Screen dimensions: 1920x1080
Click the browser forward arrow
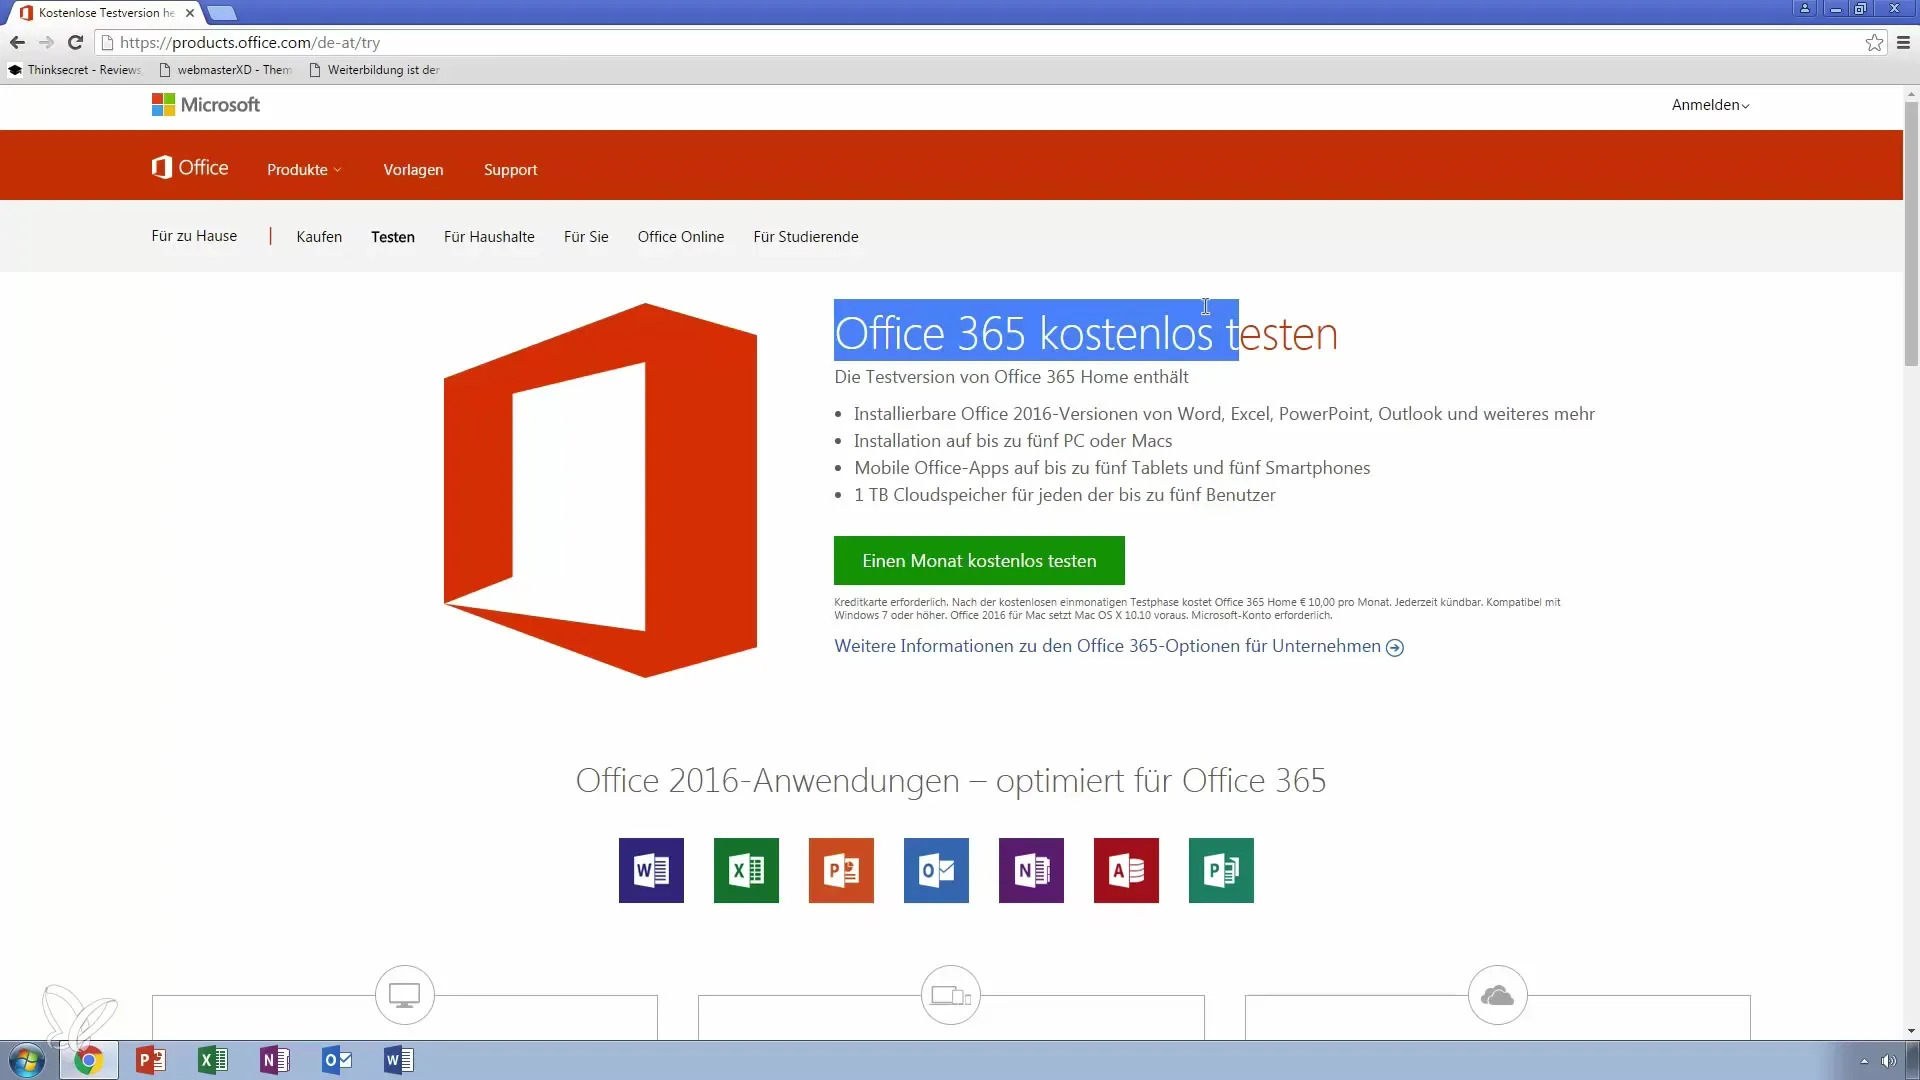click(46, 42)
